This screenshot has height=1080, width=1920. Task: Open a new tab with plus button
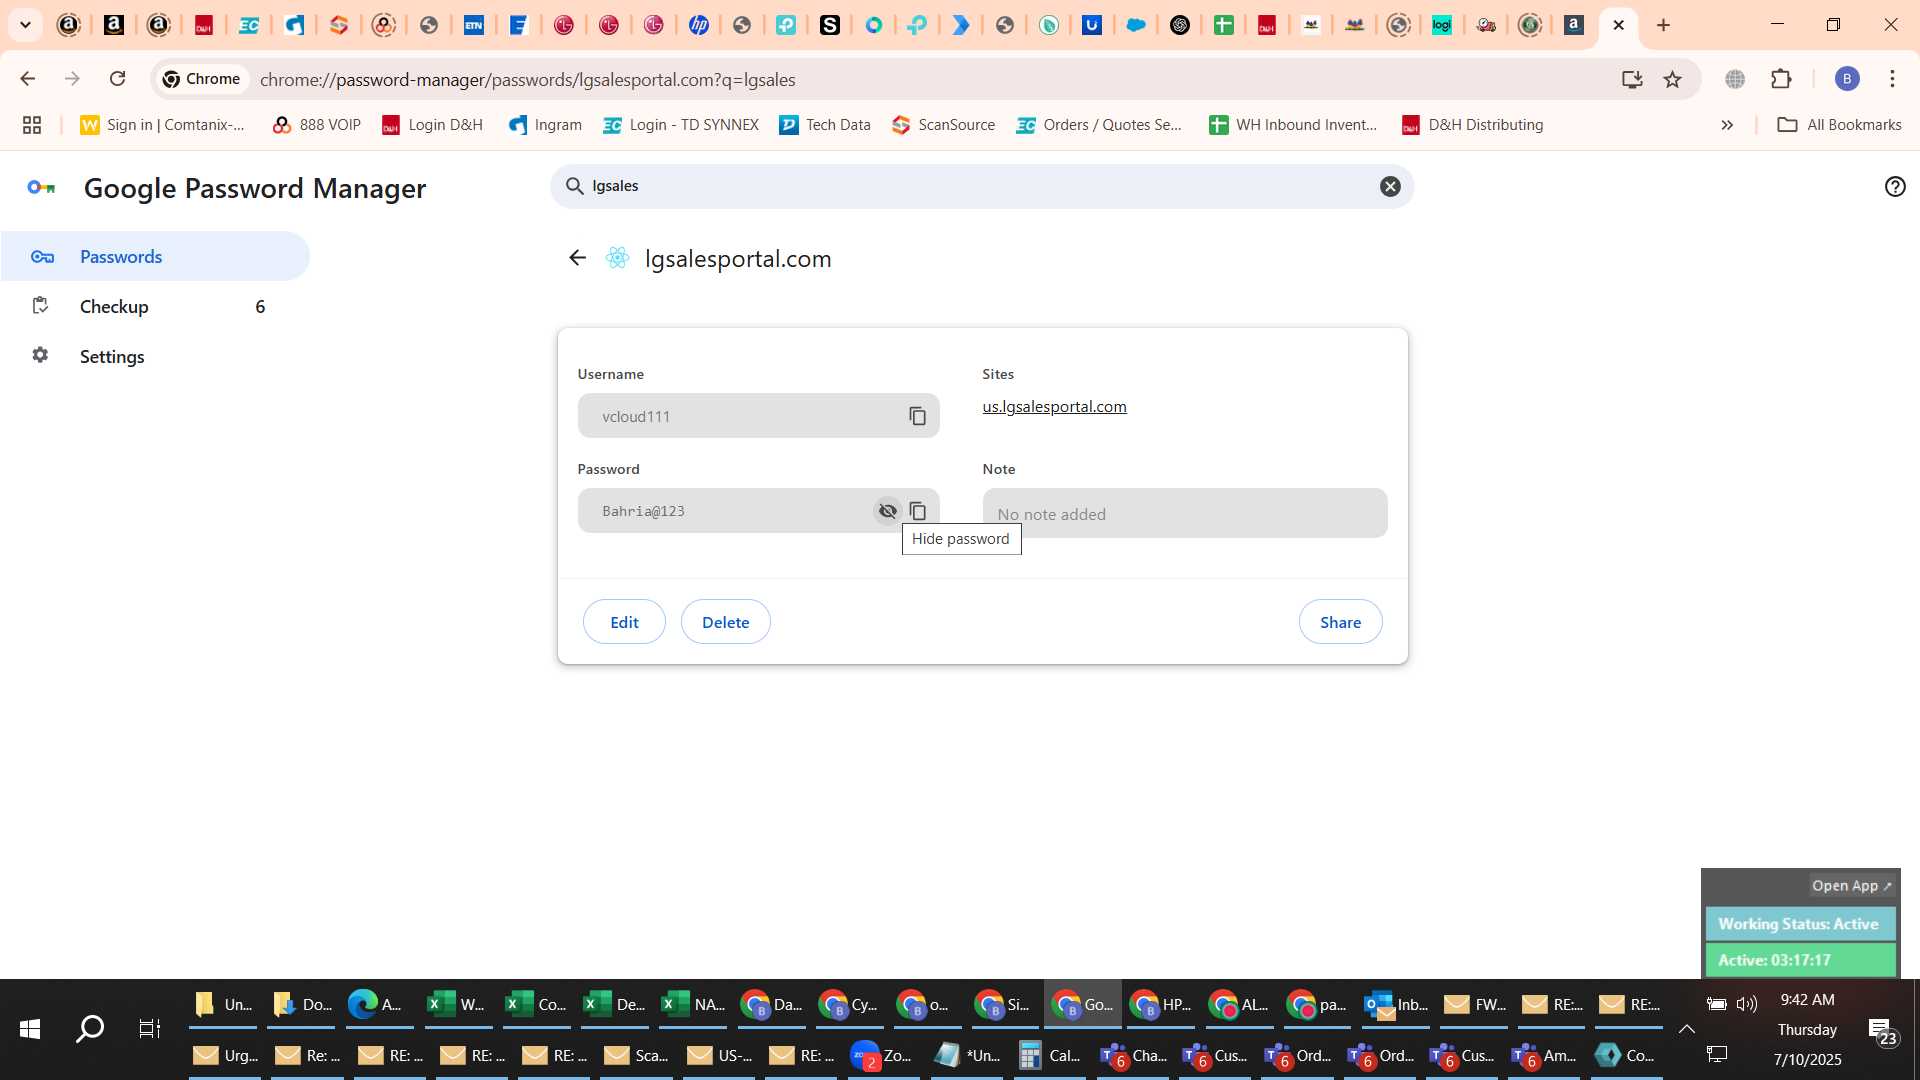pyautogui.click(x=1664, y=25)
